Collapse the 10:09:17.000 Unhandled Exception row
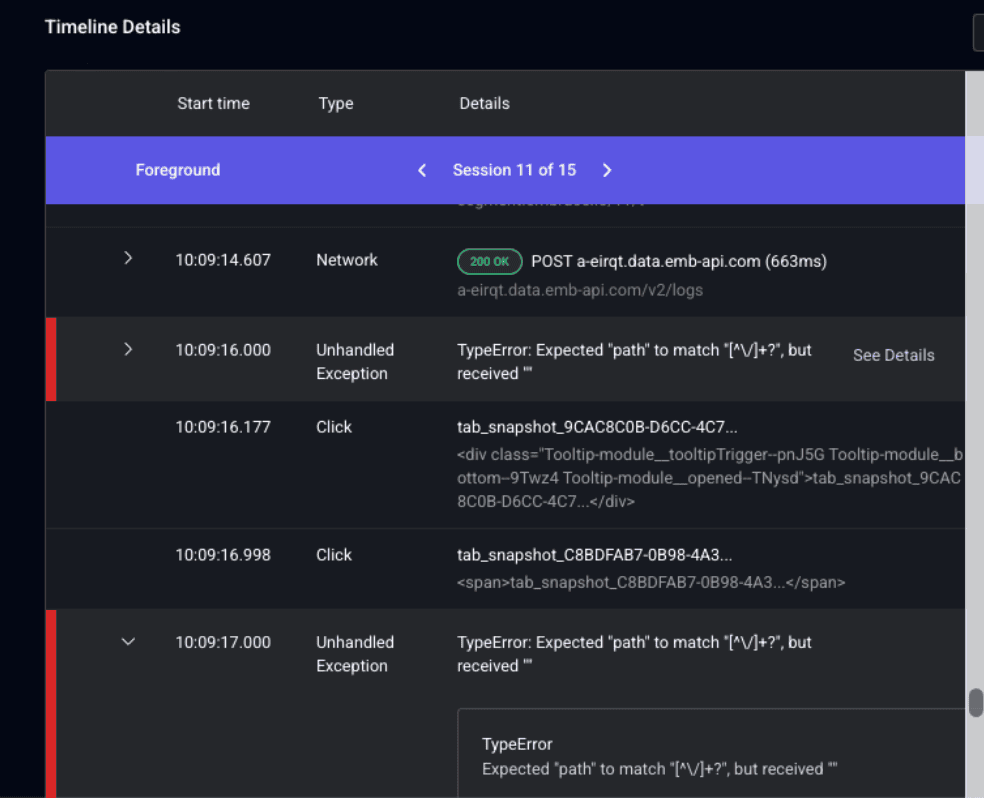 [128, 642]
